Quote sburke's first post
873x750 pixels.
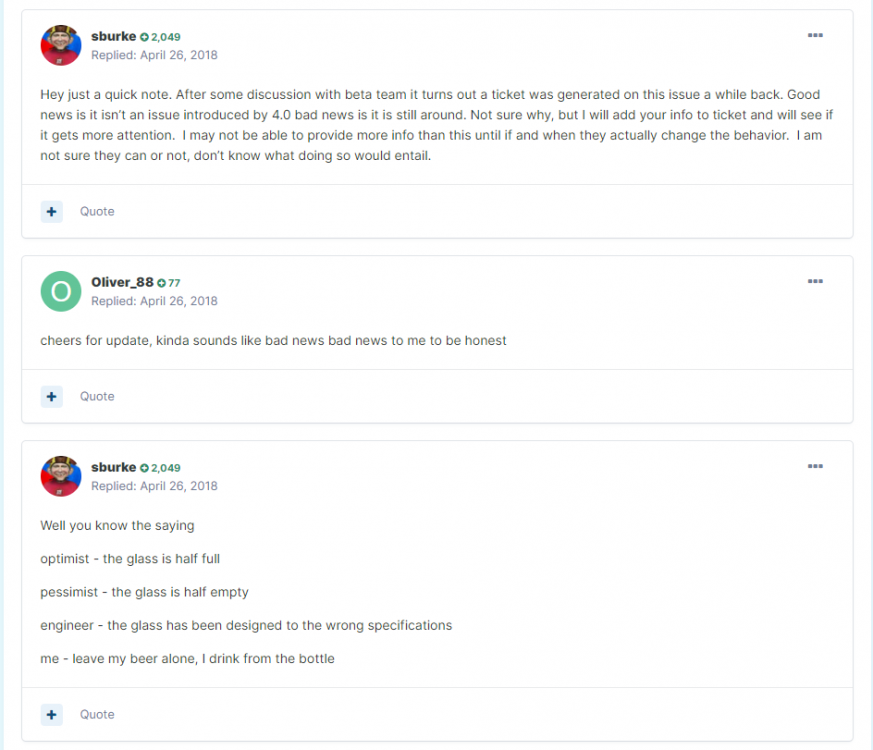click(x=97, y=211)
